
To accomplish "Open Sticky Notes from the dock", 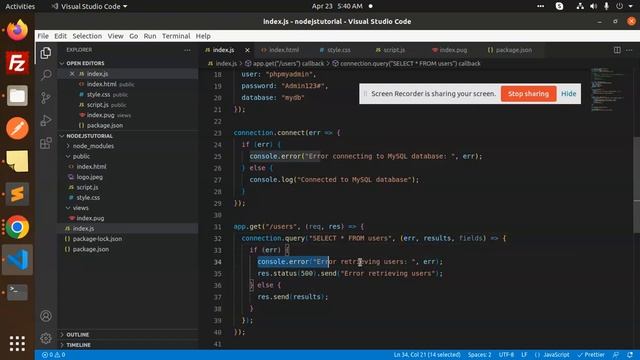I will (17, 161).
